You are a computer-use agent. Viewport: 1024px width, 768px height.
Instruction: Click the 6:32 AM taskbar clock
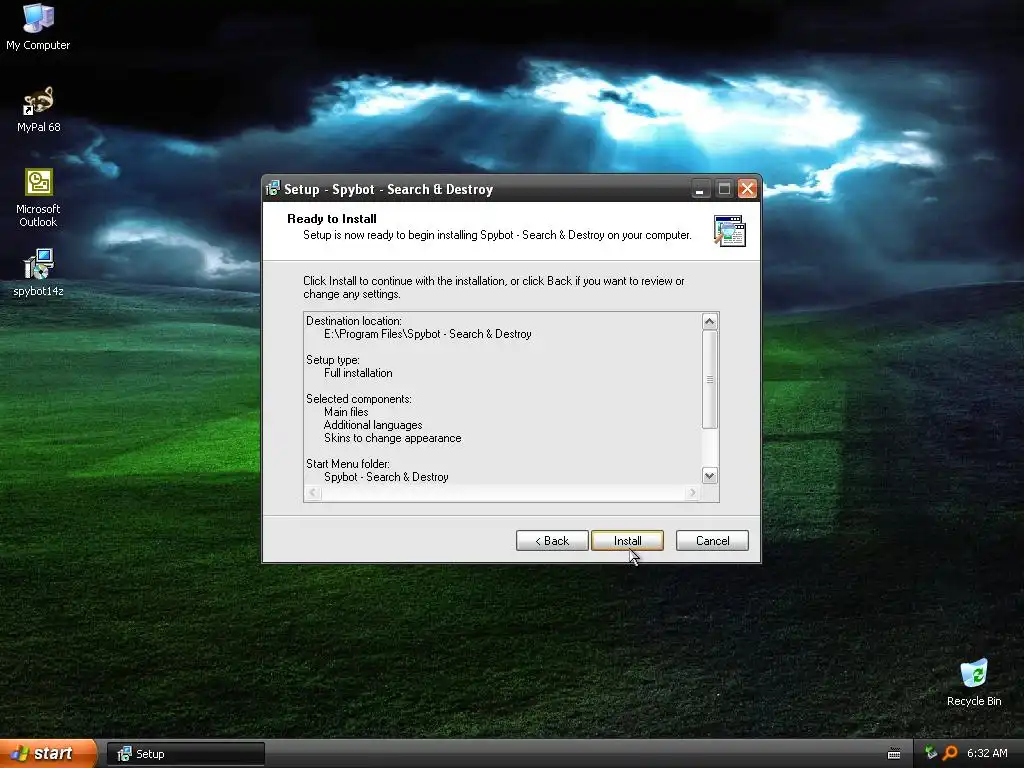(x=987, y=753)
